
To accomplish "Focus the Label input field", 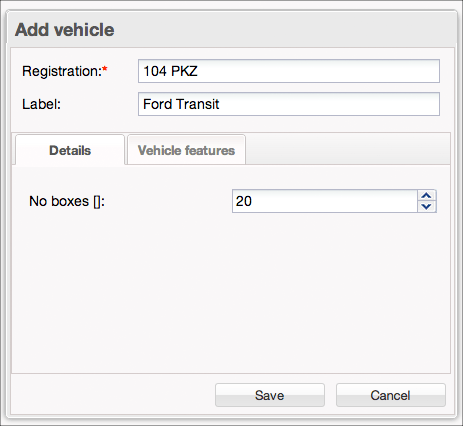I will [289, 104].
